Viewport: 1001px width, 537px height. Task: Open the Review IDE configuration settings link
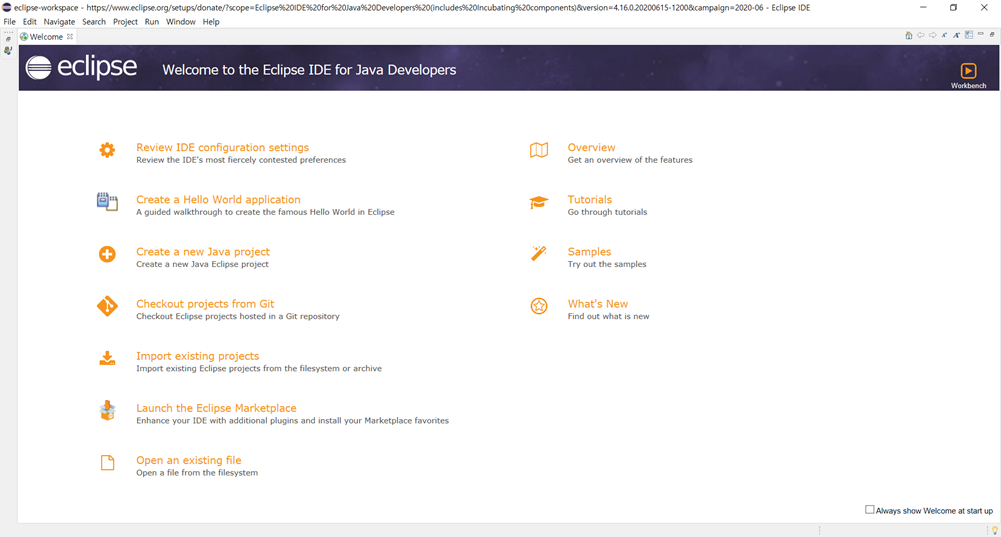[x=222, y=147]
